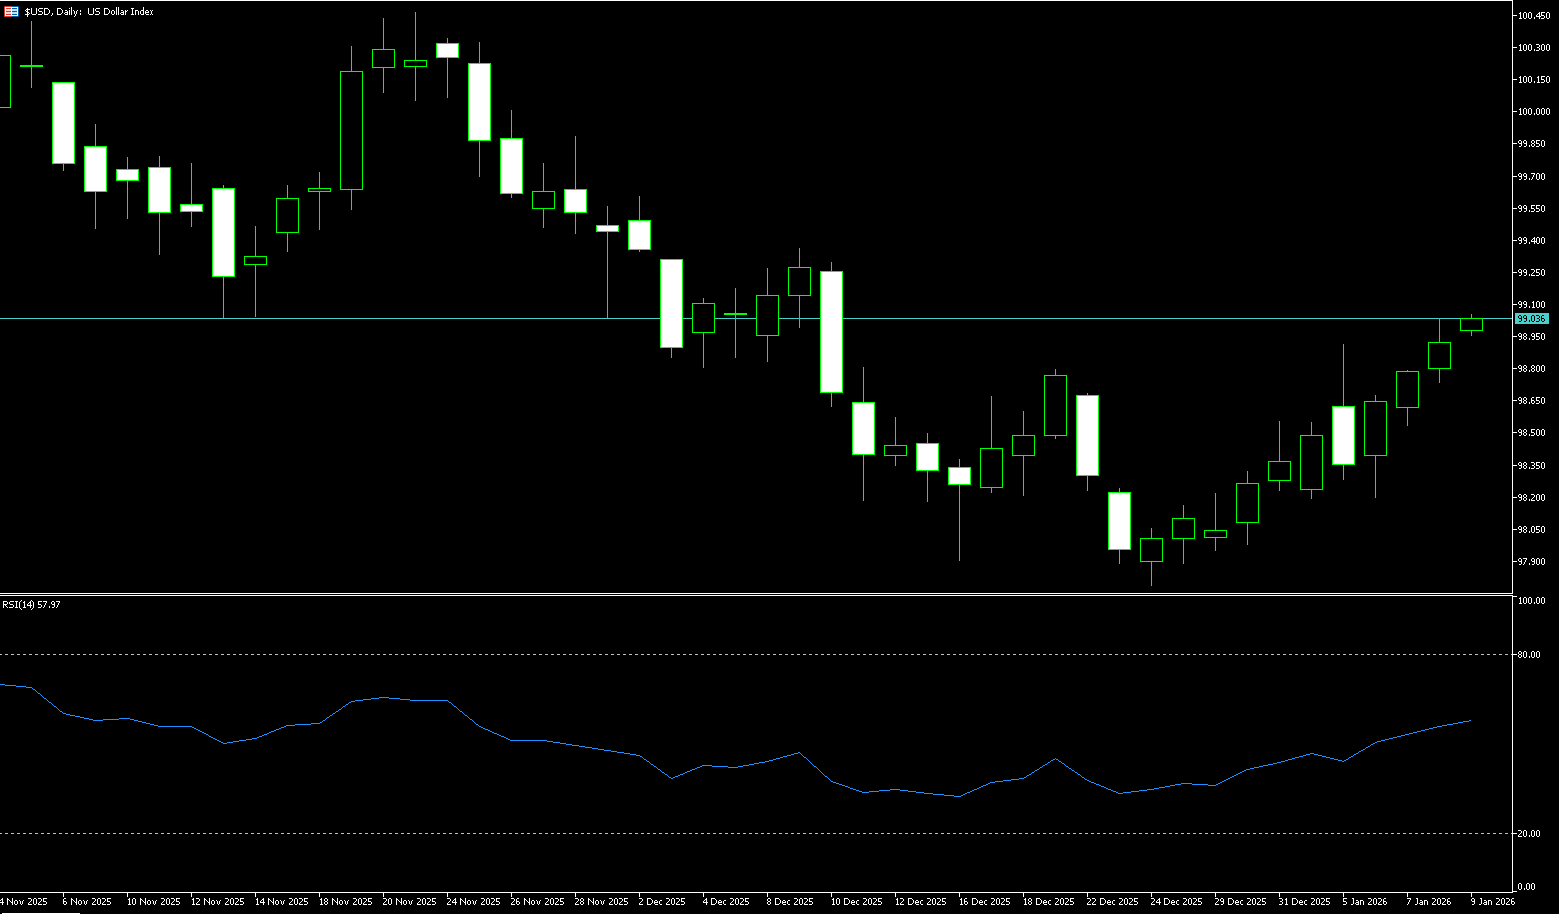Click the 24 Nov 2025 date label
This screenshot has height=914, width=1559.
[x=474, y=902]
